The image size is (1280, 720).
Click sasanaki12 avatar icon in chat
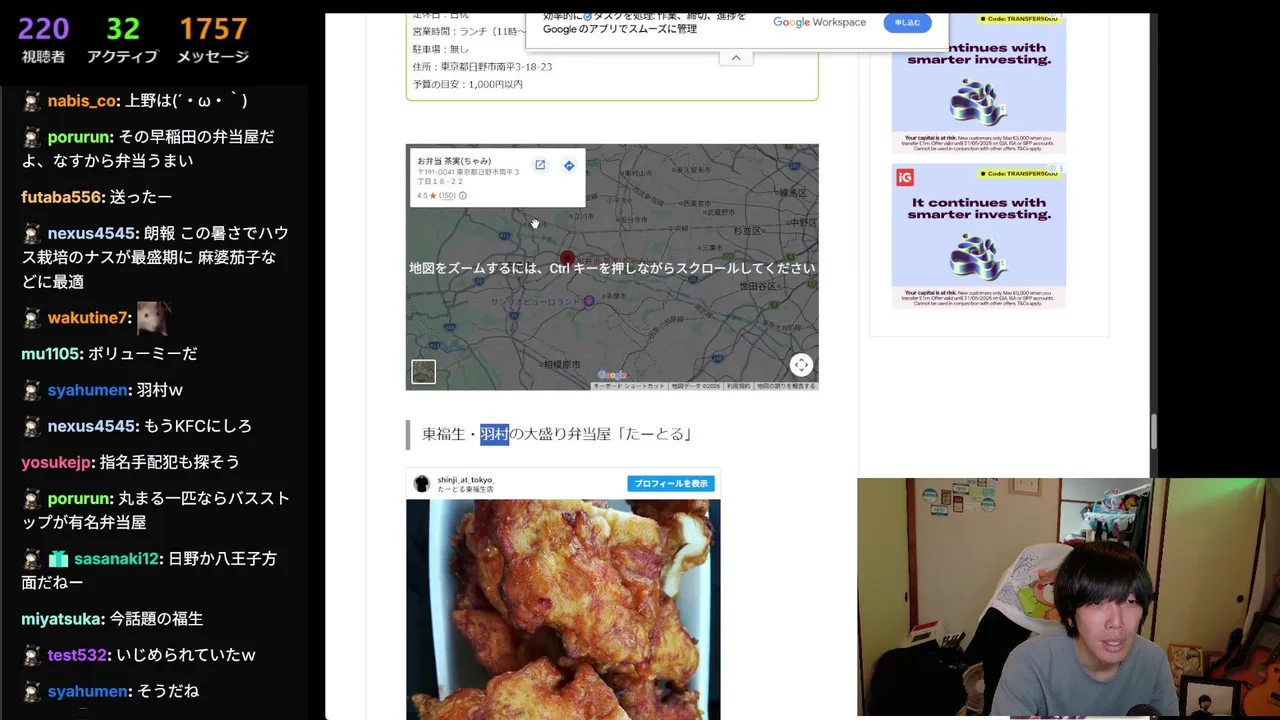(32, 559)
